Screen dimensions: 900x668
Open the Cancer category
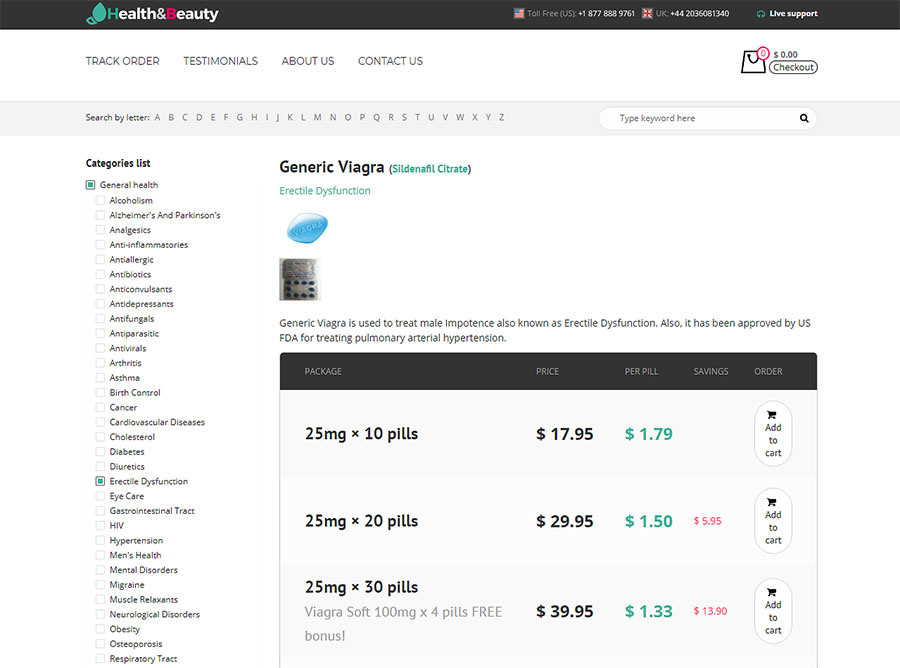[123, 407]
